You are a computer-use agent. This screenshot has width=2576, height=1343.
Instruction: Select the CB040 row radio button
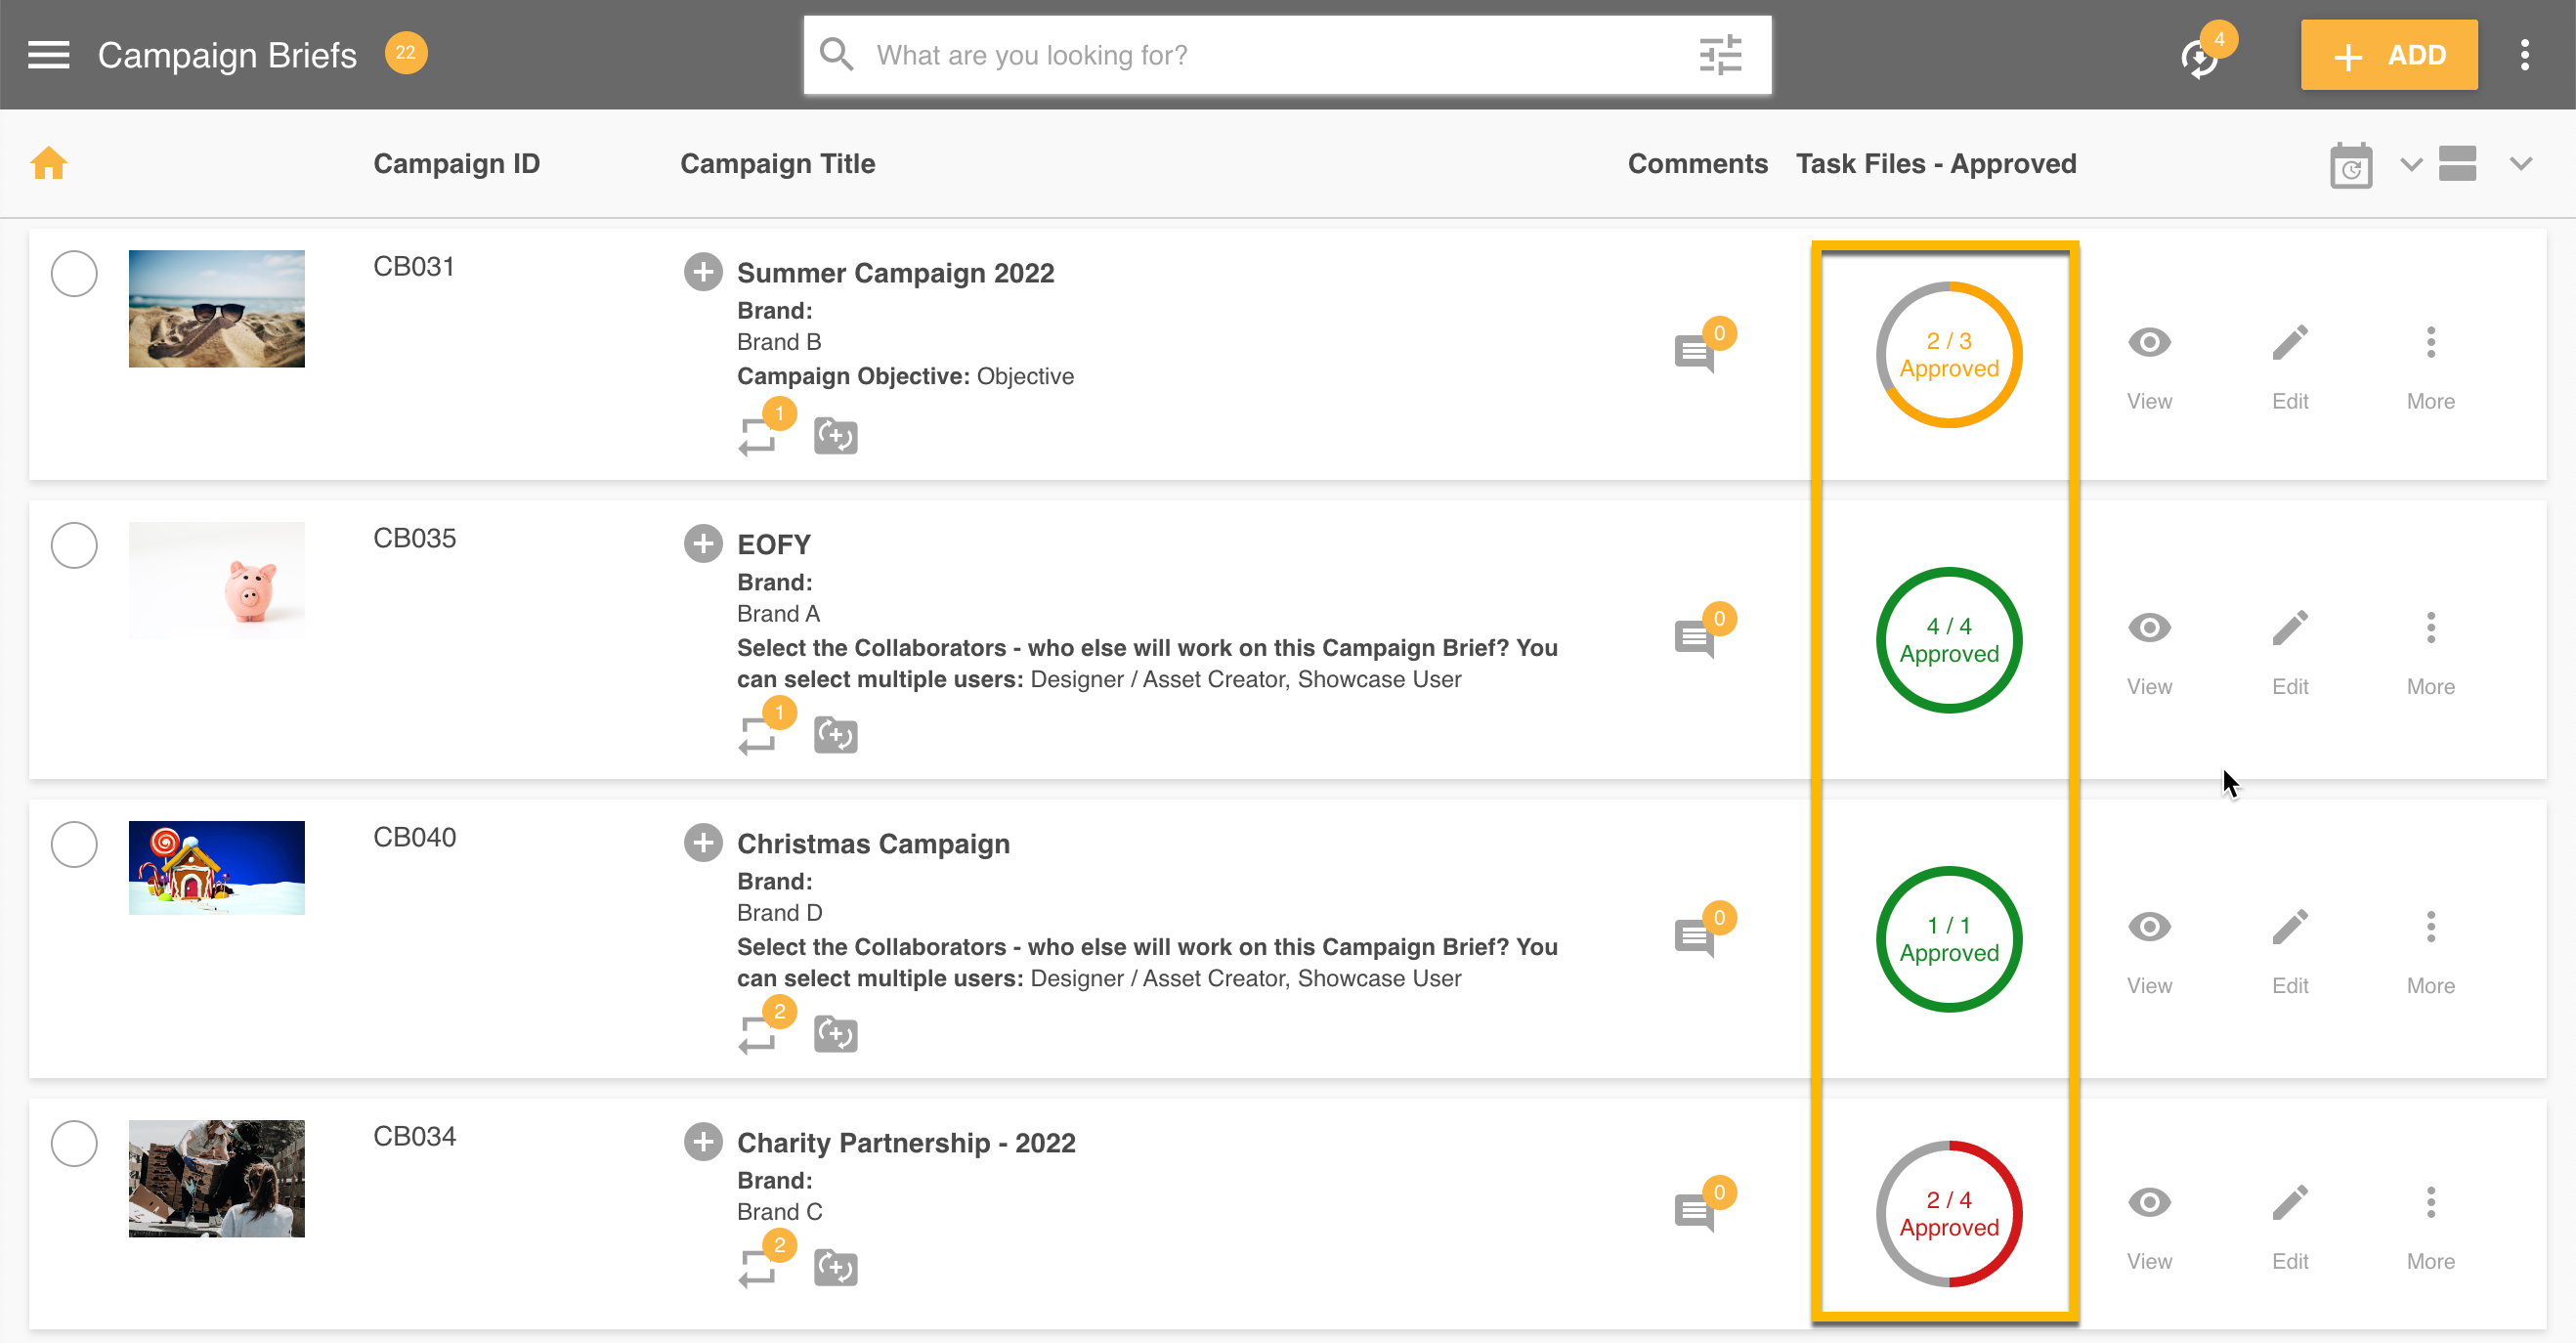point(74,844)
